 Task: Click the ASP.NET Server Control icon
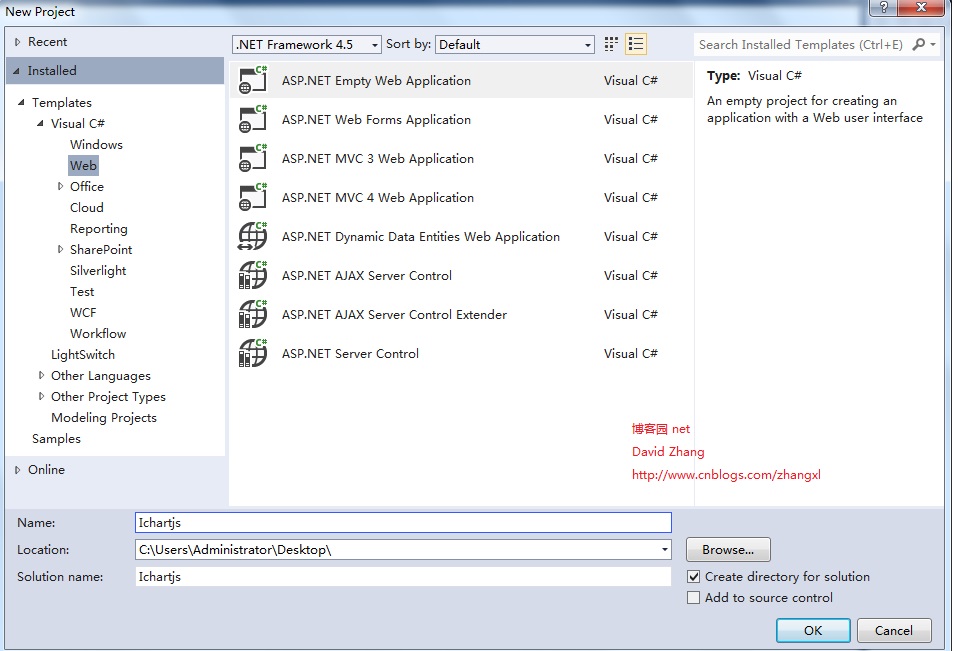[x=253, y=354]
